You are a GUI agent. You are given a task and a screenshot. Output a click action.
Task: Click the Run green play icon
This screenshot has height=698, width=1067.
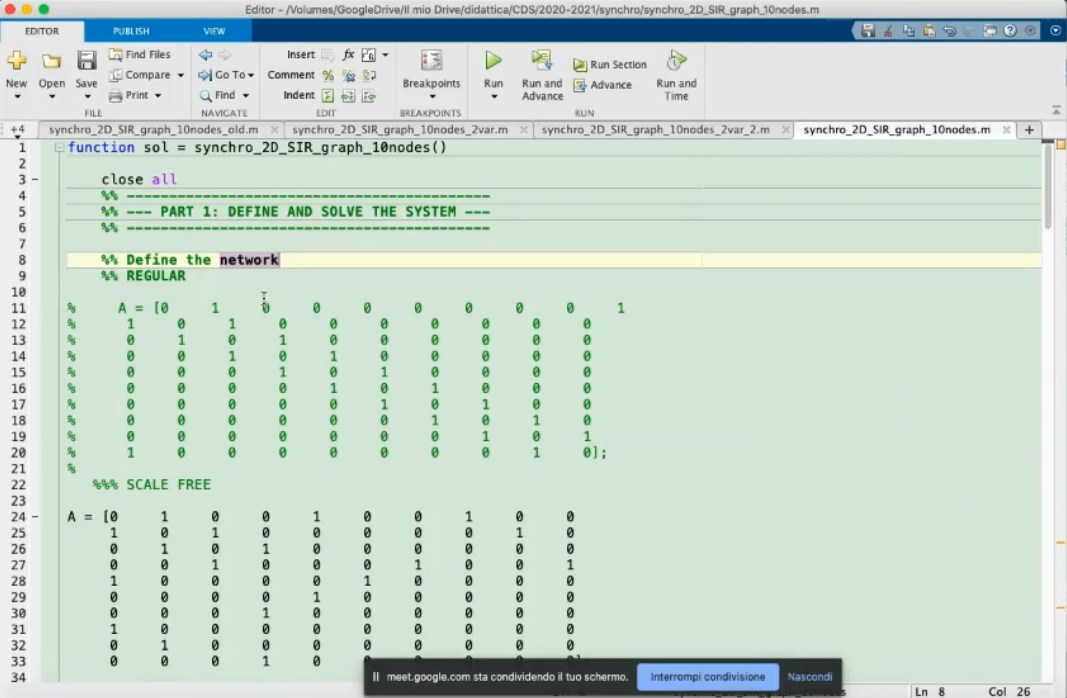pos(493,62)
